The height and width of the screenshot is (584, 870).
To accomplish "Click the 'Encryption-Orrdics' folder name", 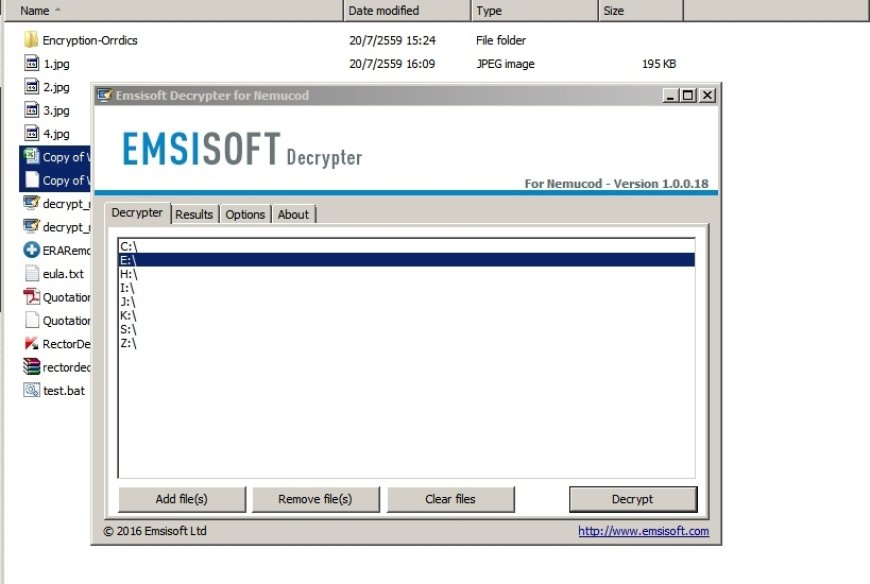I will 90,40.
